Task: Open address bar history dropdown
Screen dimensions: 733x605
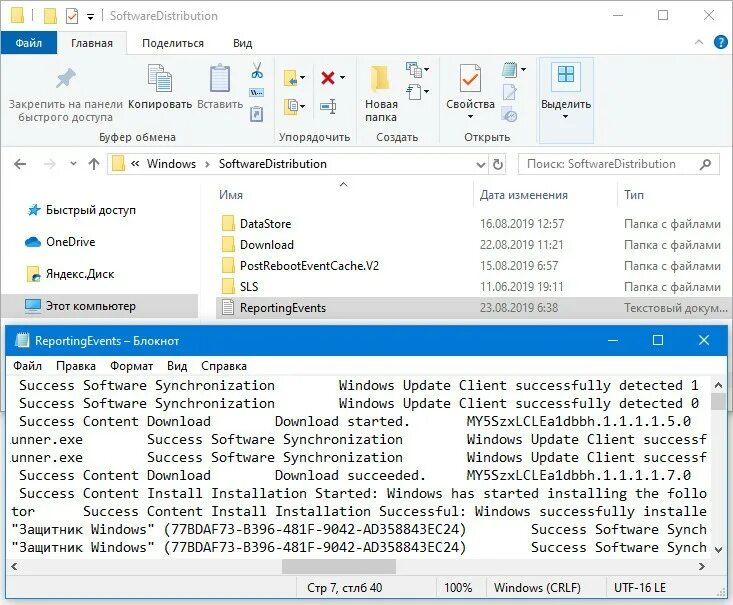Action: coord(481,164)
